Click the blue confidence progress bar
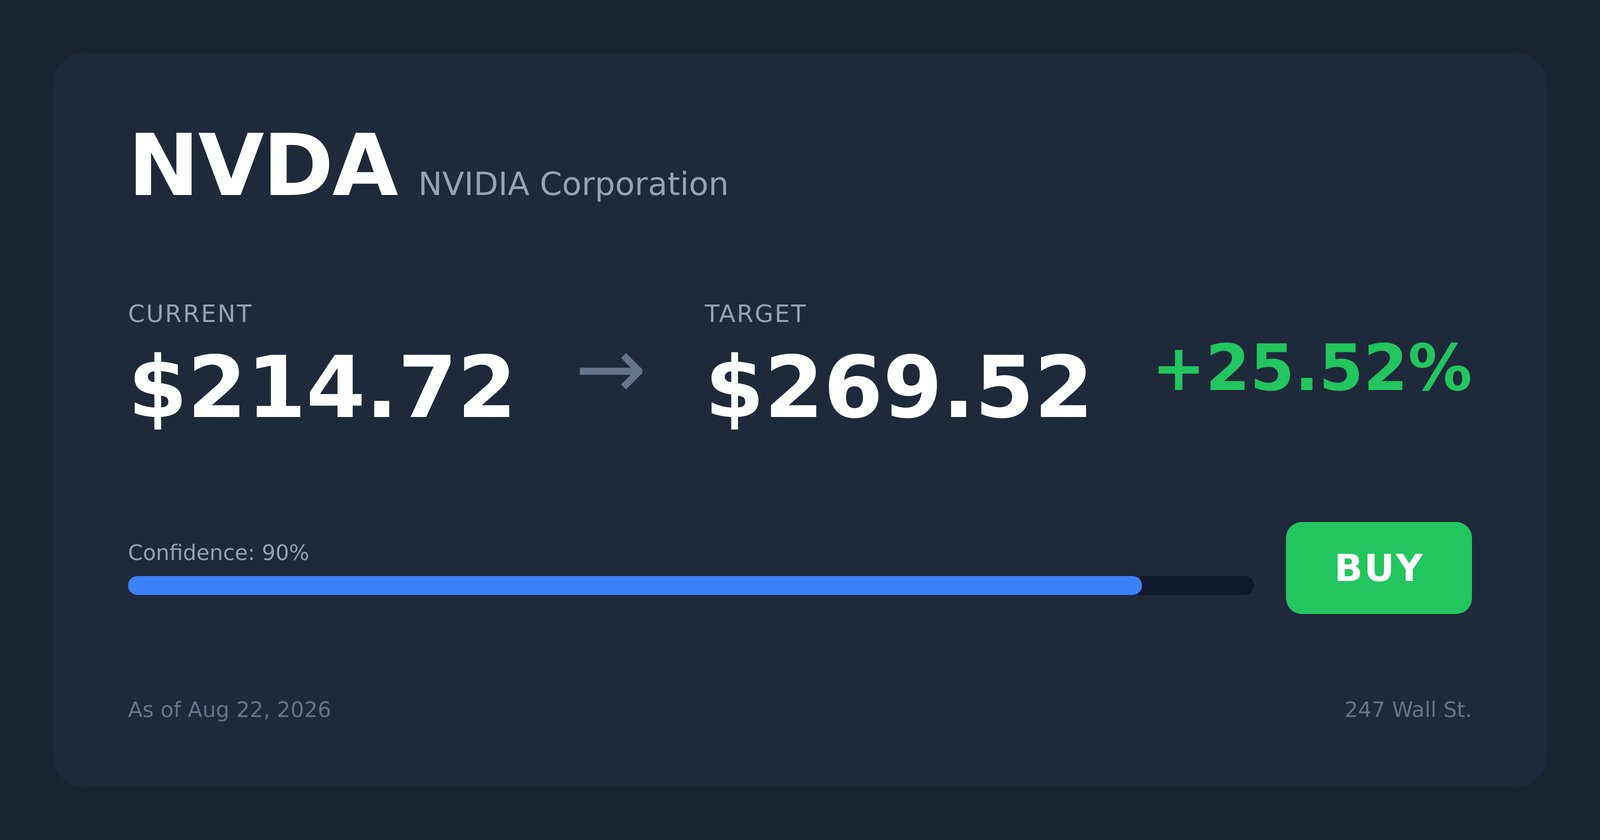 point(635,585)
